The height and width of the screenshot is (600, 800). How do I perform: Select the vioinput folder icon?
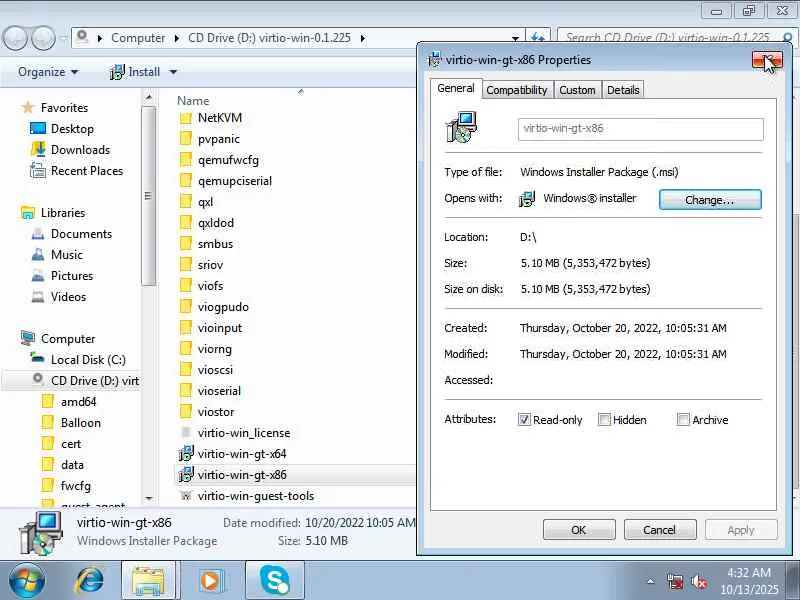(x=186, y=328)
